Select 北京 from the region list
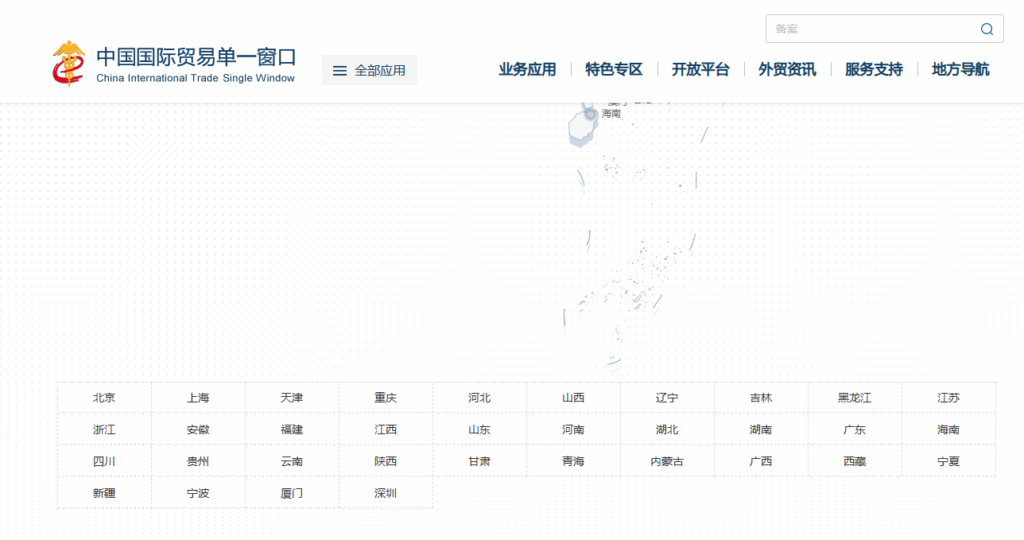Image resolution: width=1024 pixels, height=540 pixels. (104, 398)
